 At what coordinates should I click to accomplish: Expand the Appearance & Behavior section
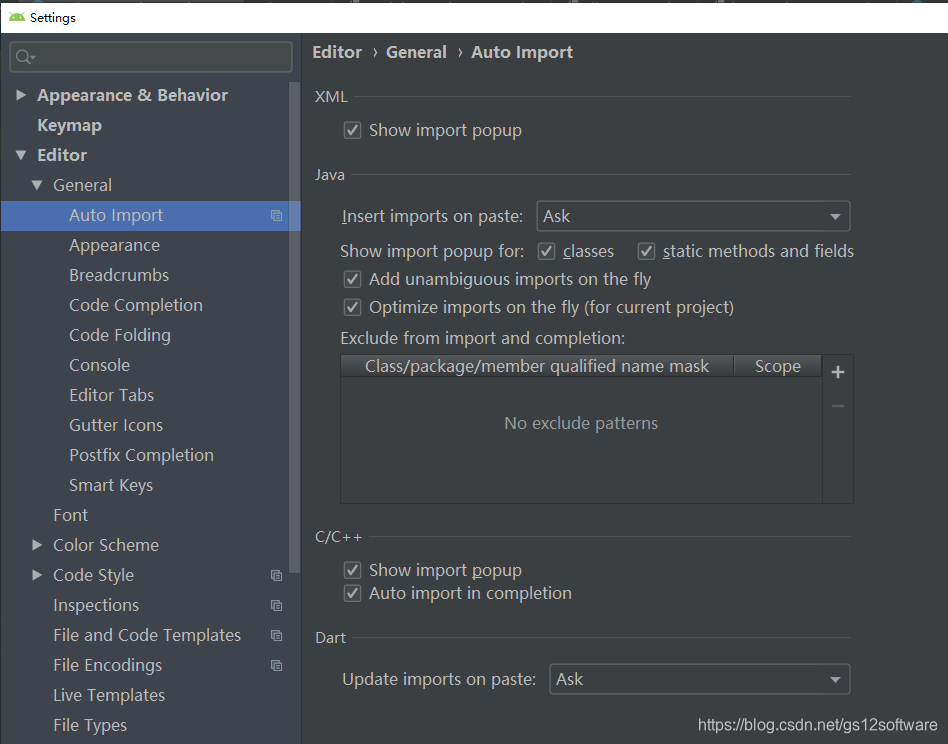pyautogui.click(x=21, y=95)
